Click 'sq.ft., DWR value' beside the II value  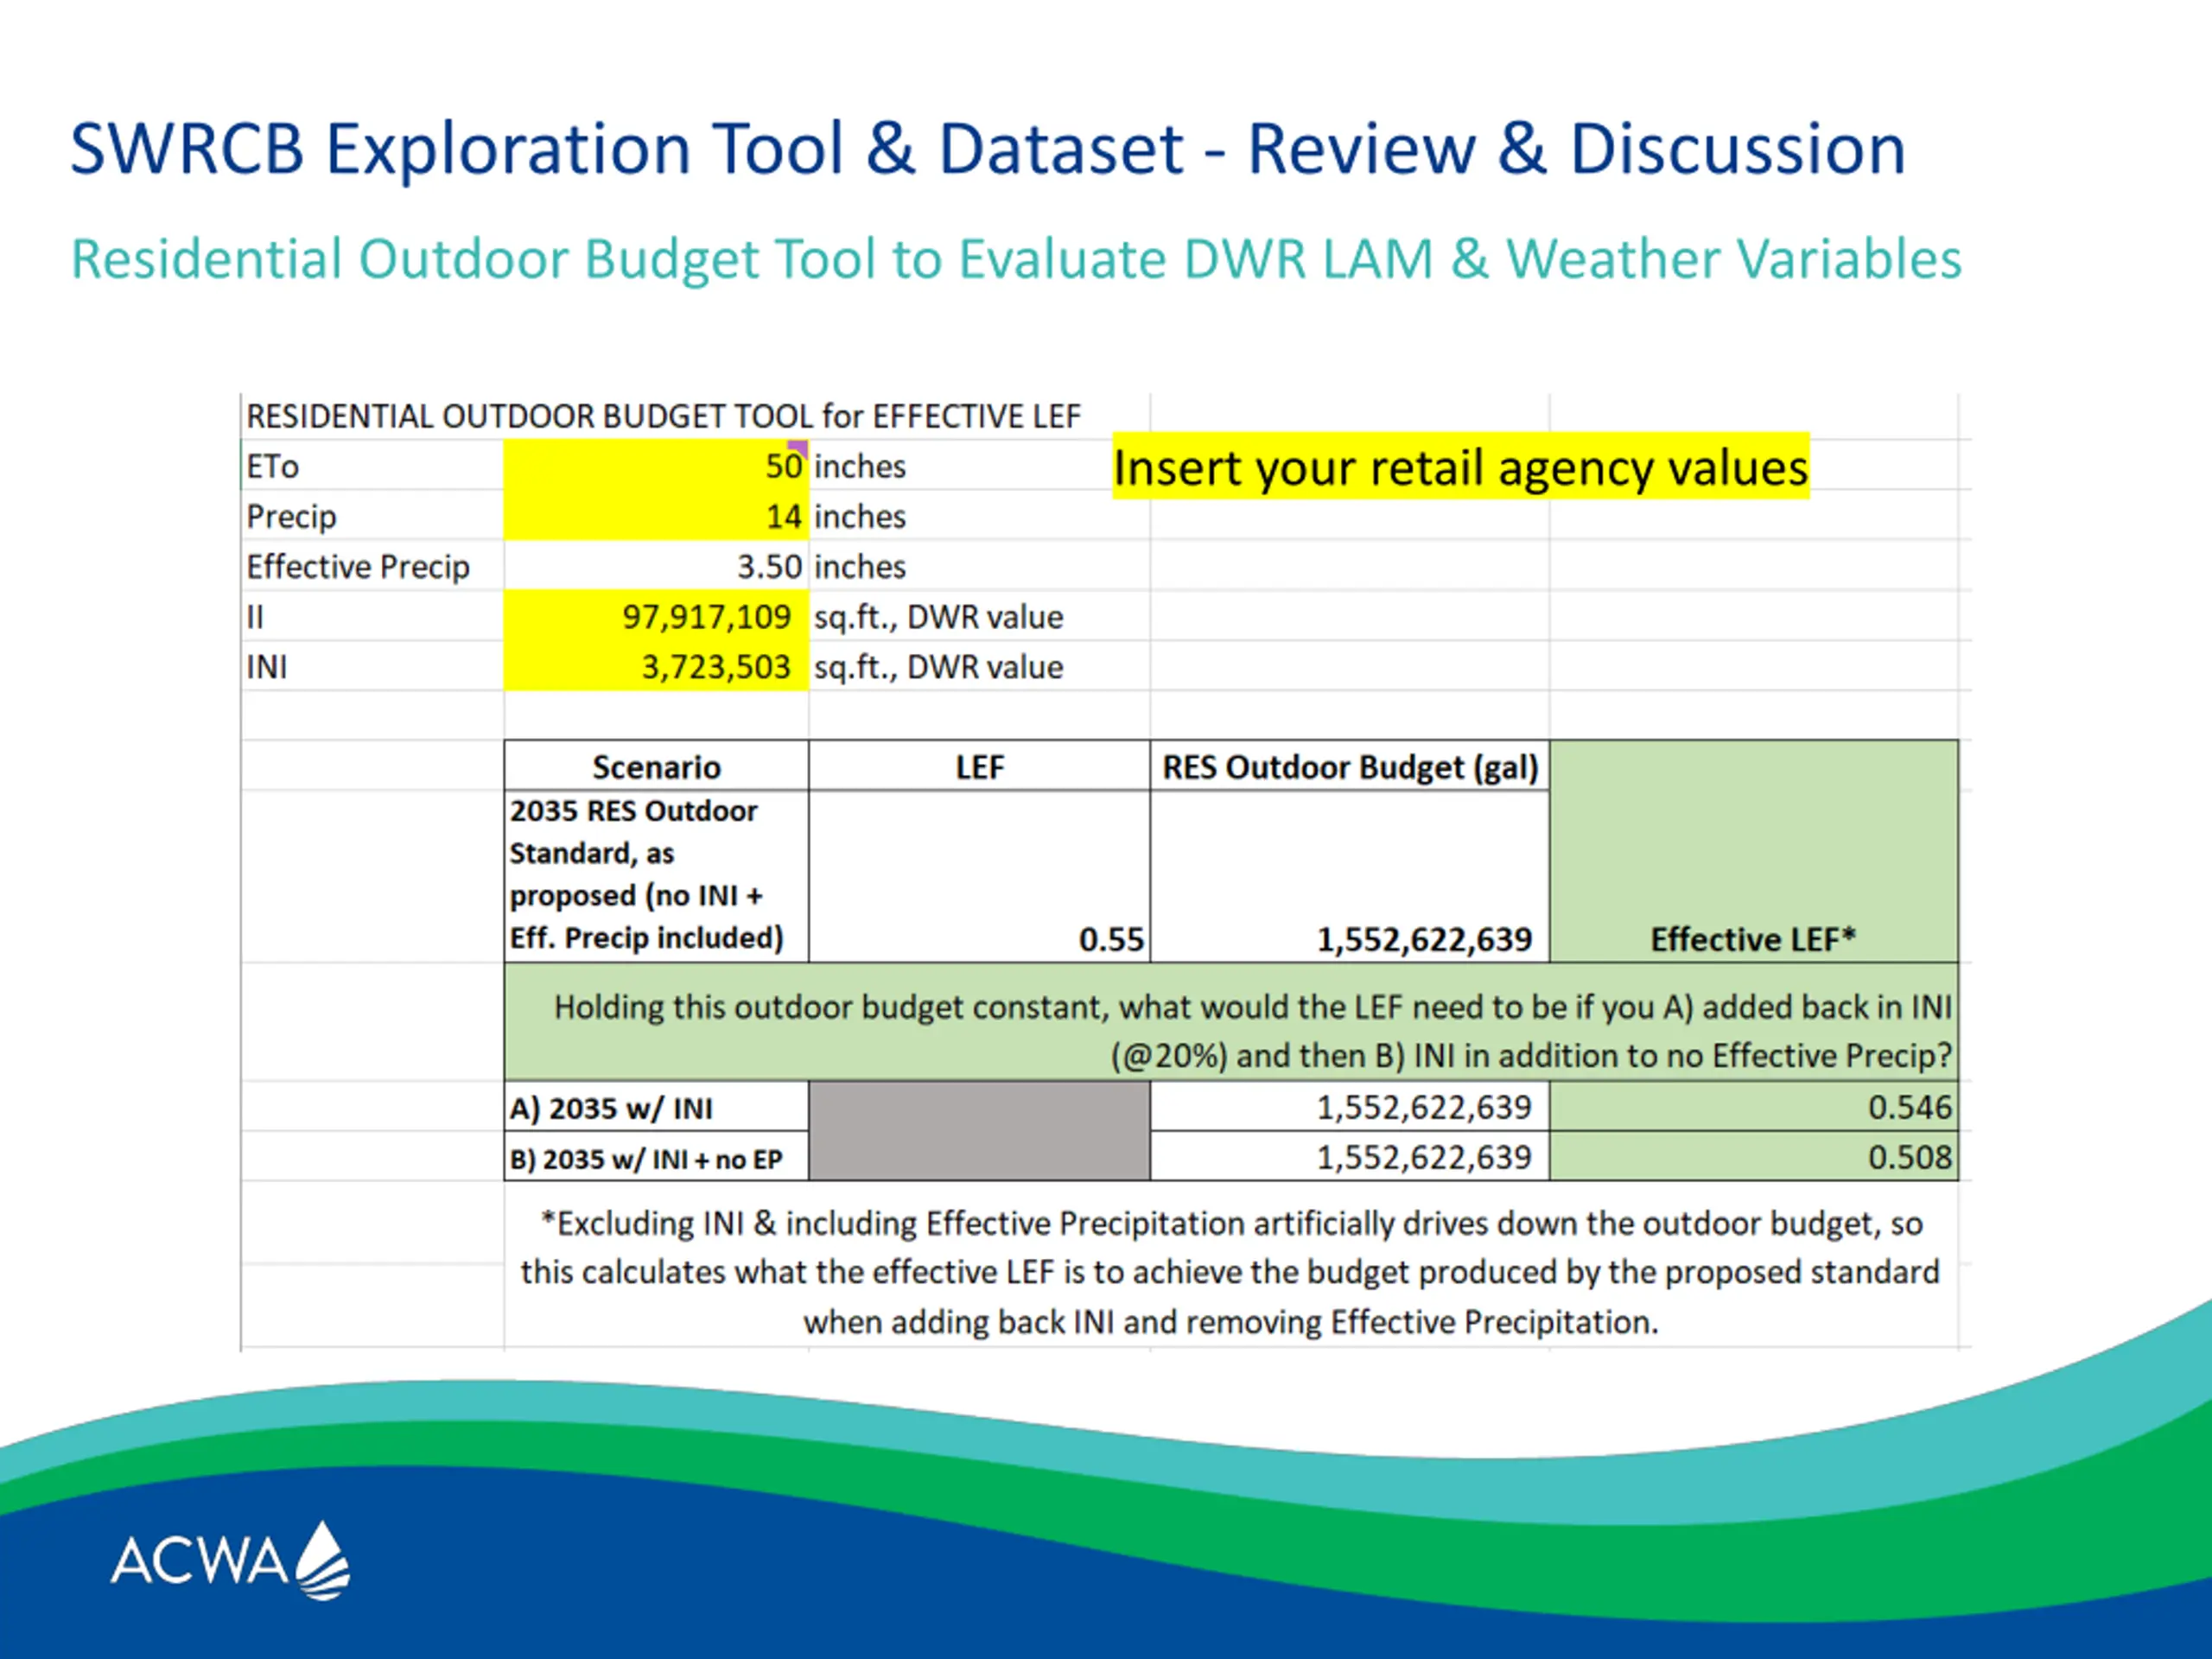pyautogui.click(x=938, y=617)
